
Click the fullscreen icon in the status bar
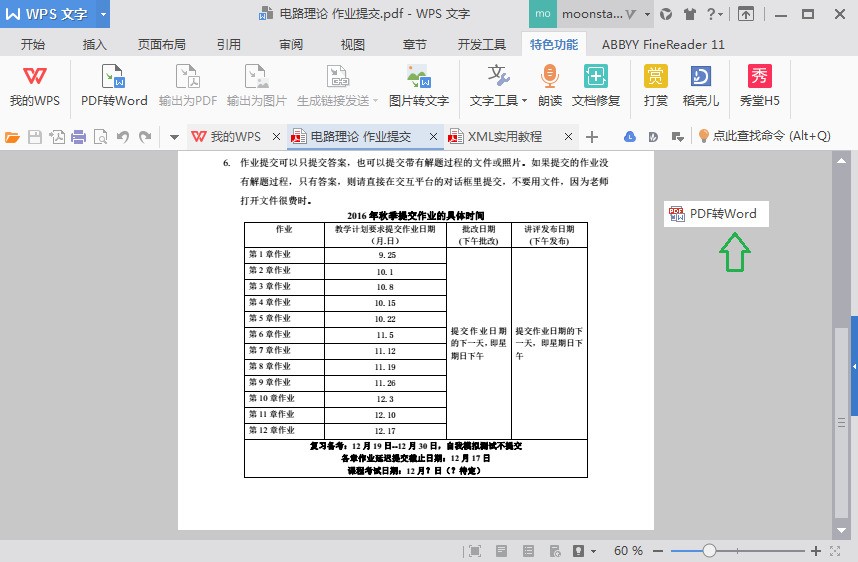click(x=475, y=551)
